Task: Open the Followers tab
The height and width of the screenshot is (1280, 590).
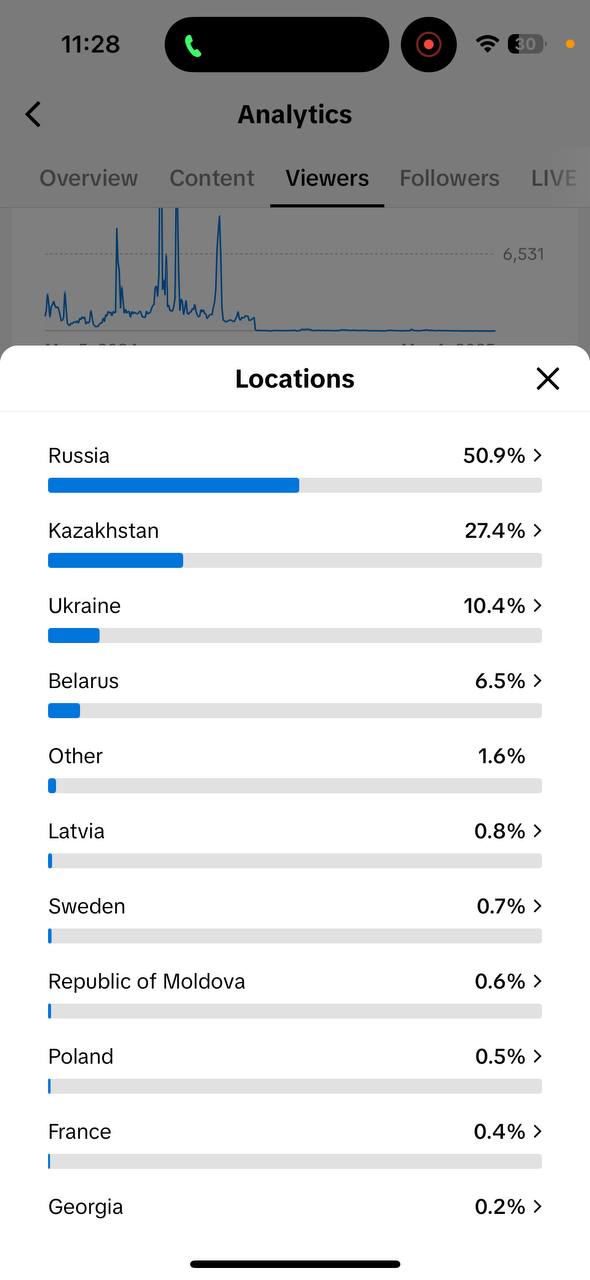Action: pos(449,178)
